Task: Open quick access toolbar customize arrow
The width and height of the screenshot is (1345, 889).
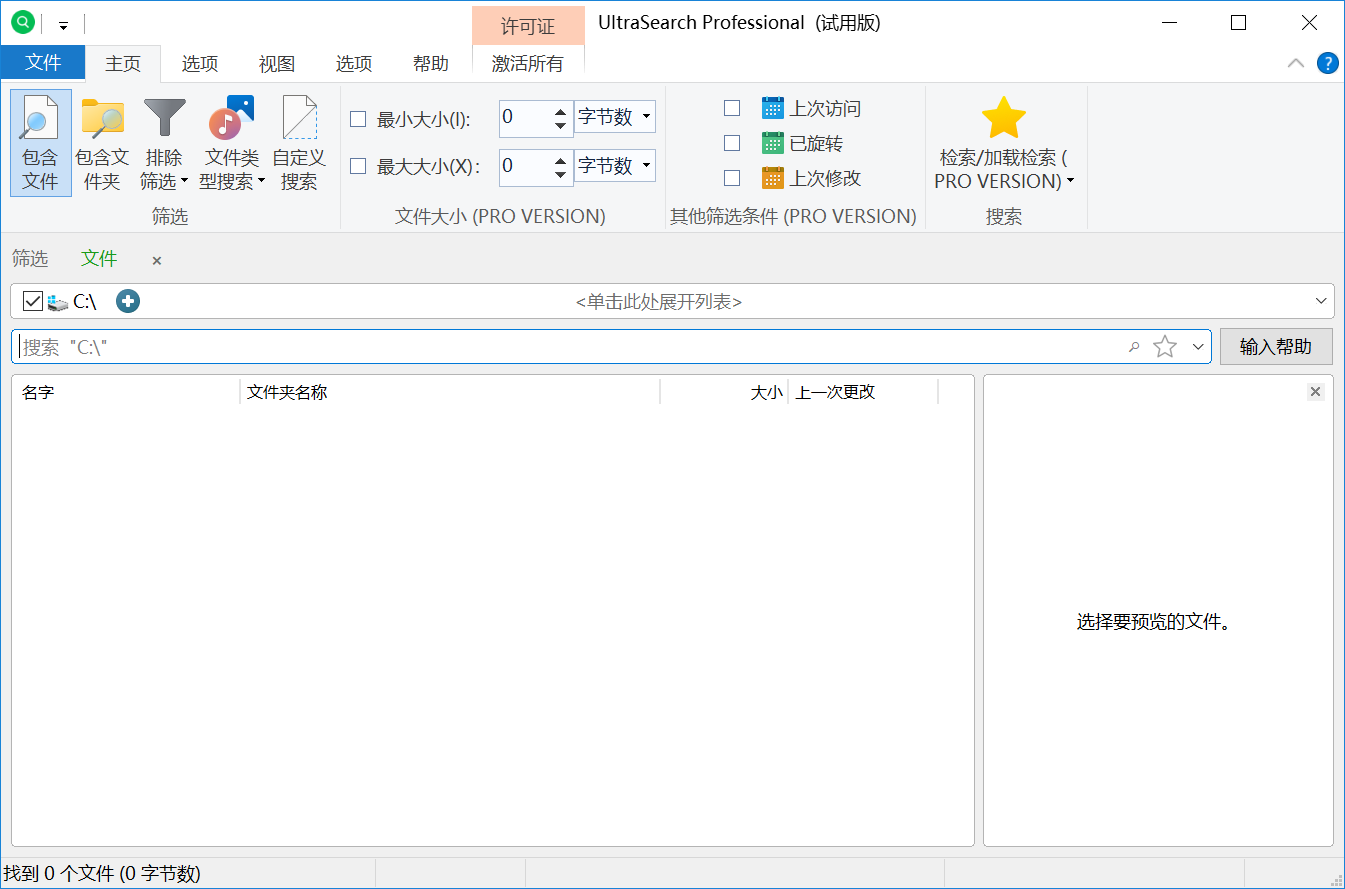Action: coord(63,24)
